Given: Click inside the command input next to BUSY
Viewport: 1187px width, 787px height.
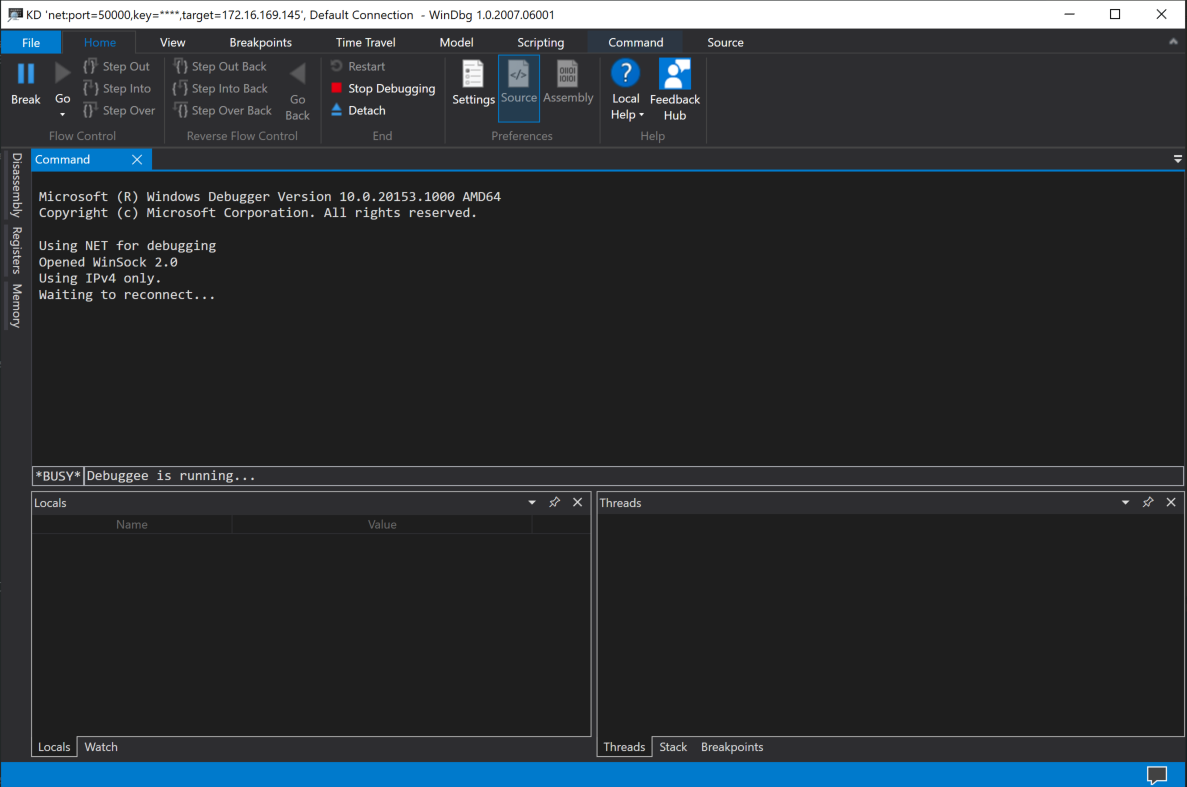Looking at the screenshot, I should click(x=400, y=475).
